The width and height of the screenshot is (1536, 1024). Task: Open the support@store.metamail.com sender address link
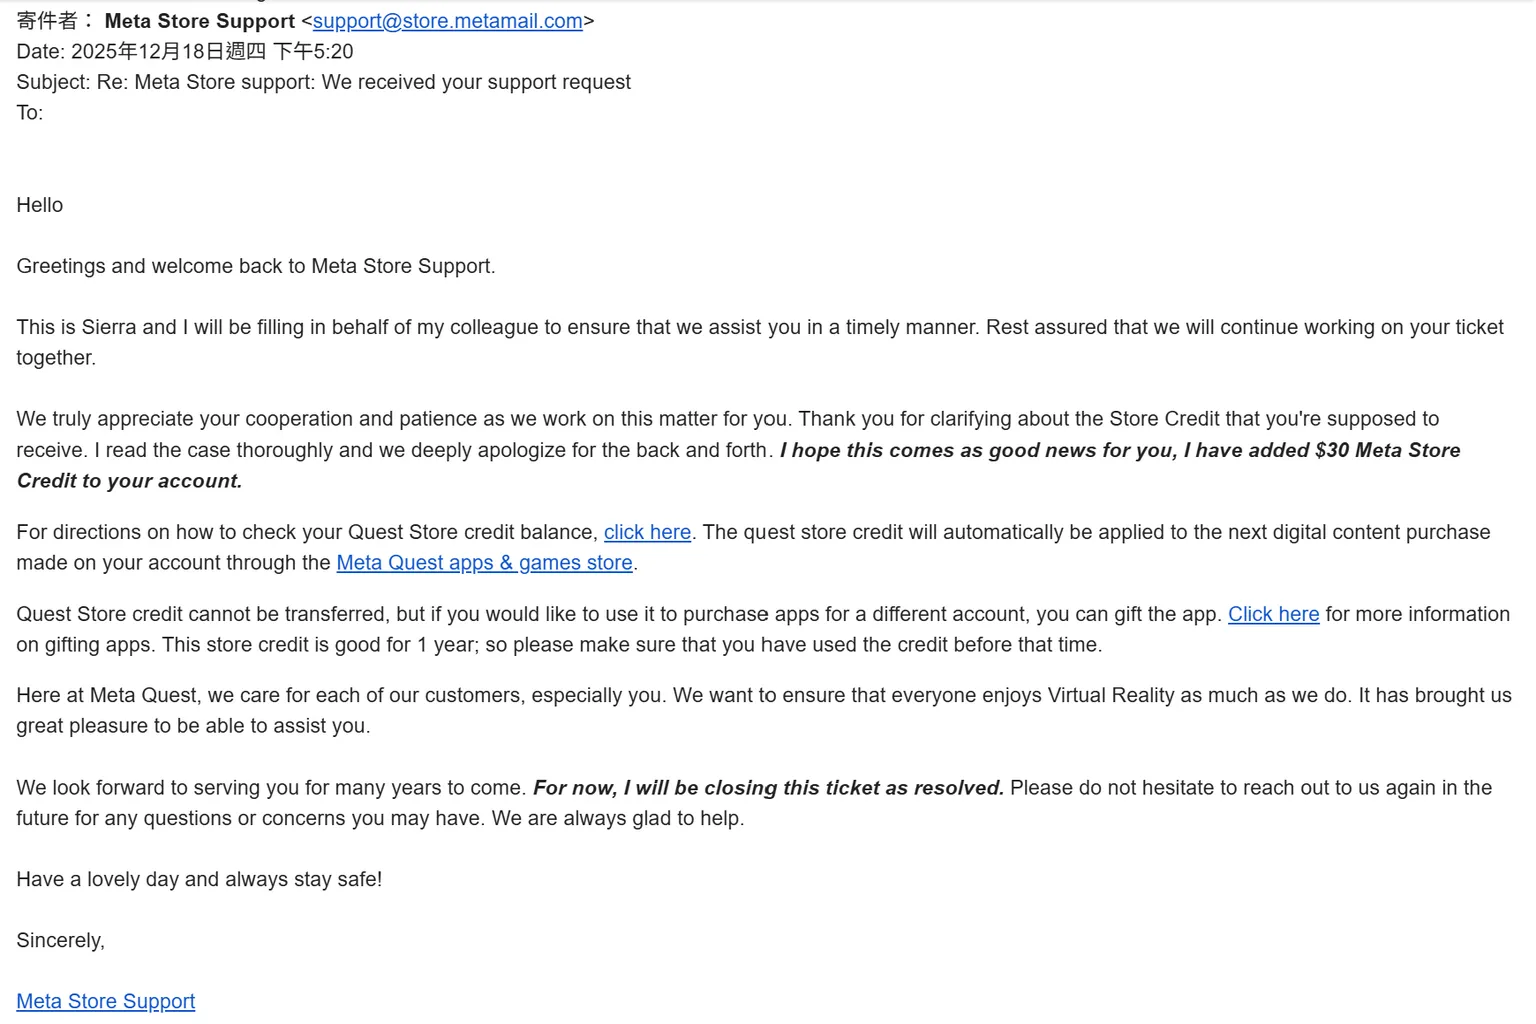(447, 21)
